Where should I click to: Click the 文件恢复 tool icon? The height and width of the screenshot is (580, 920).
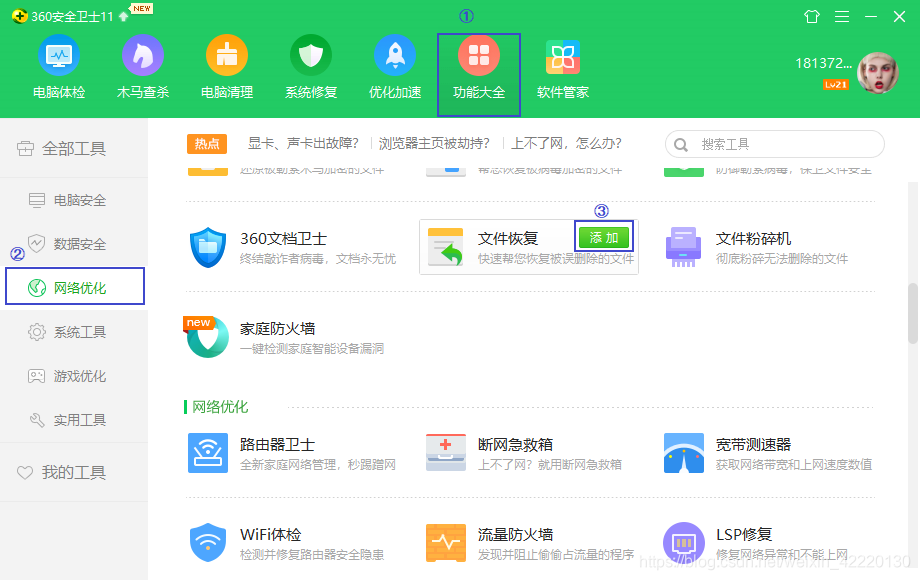445,247
